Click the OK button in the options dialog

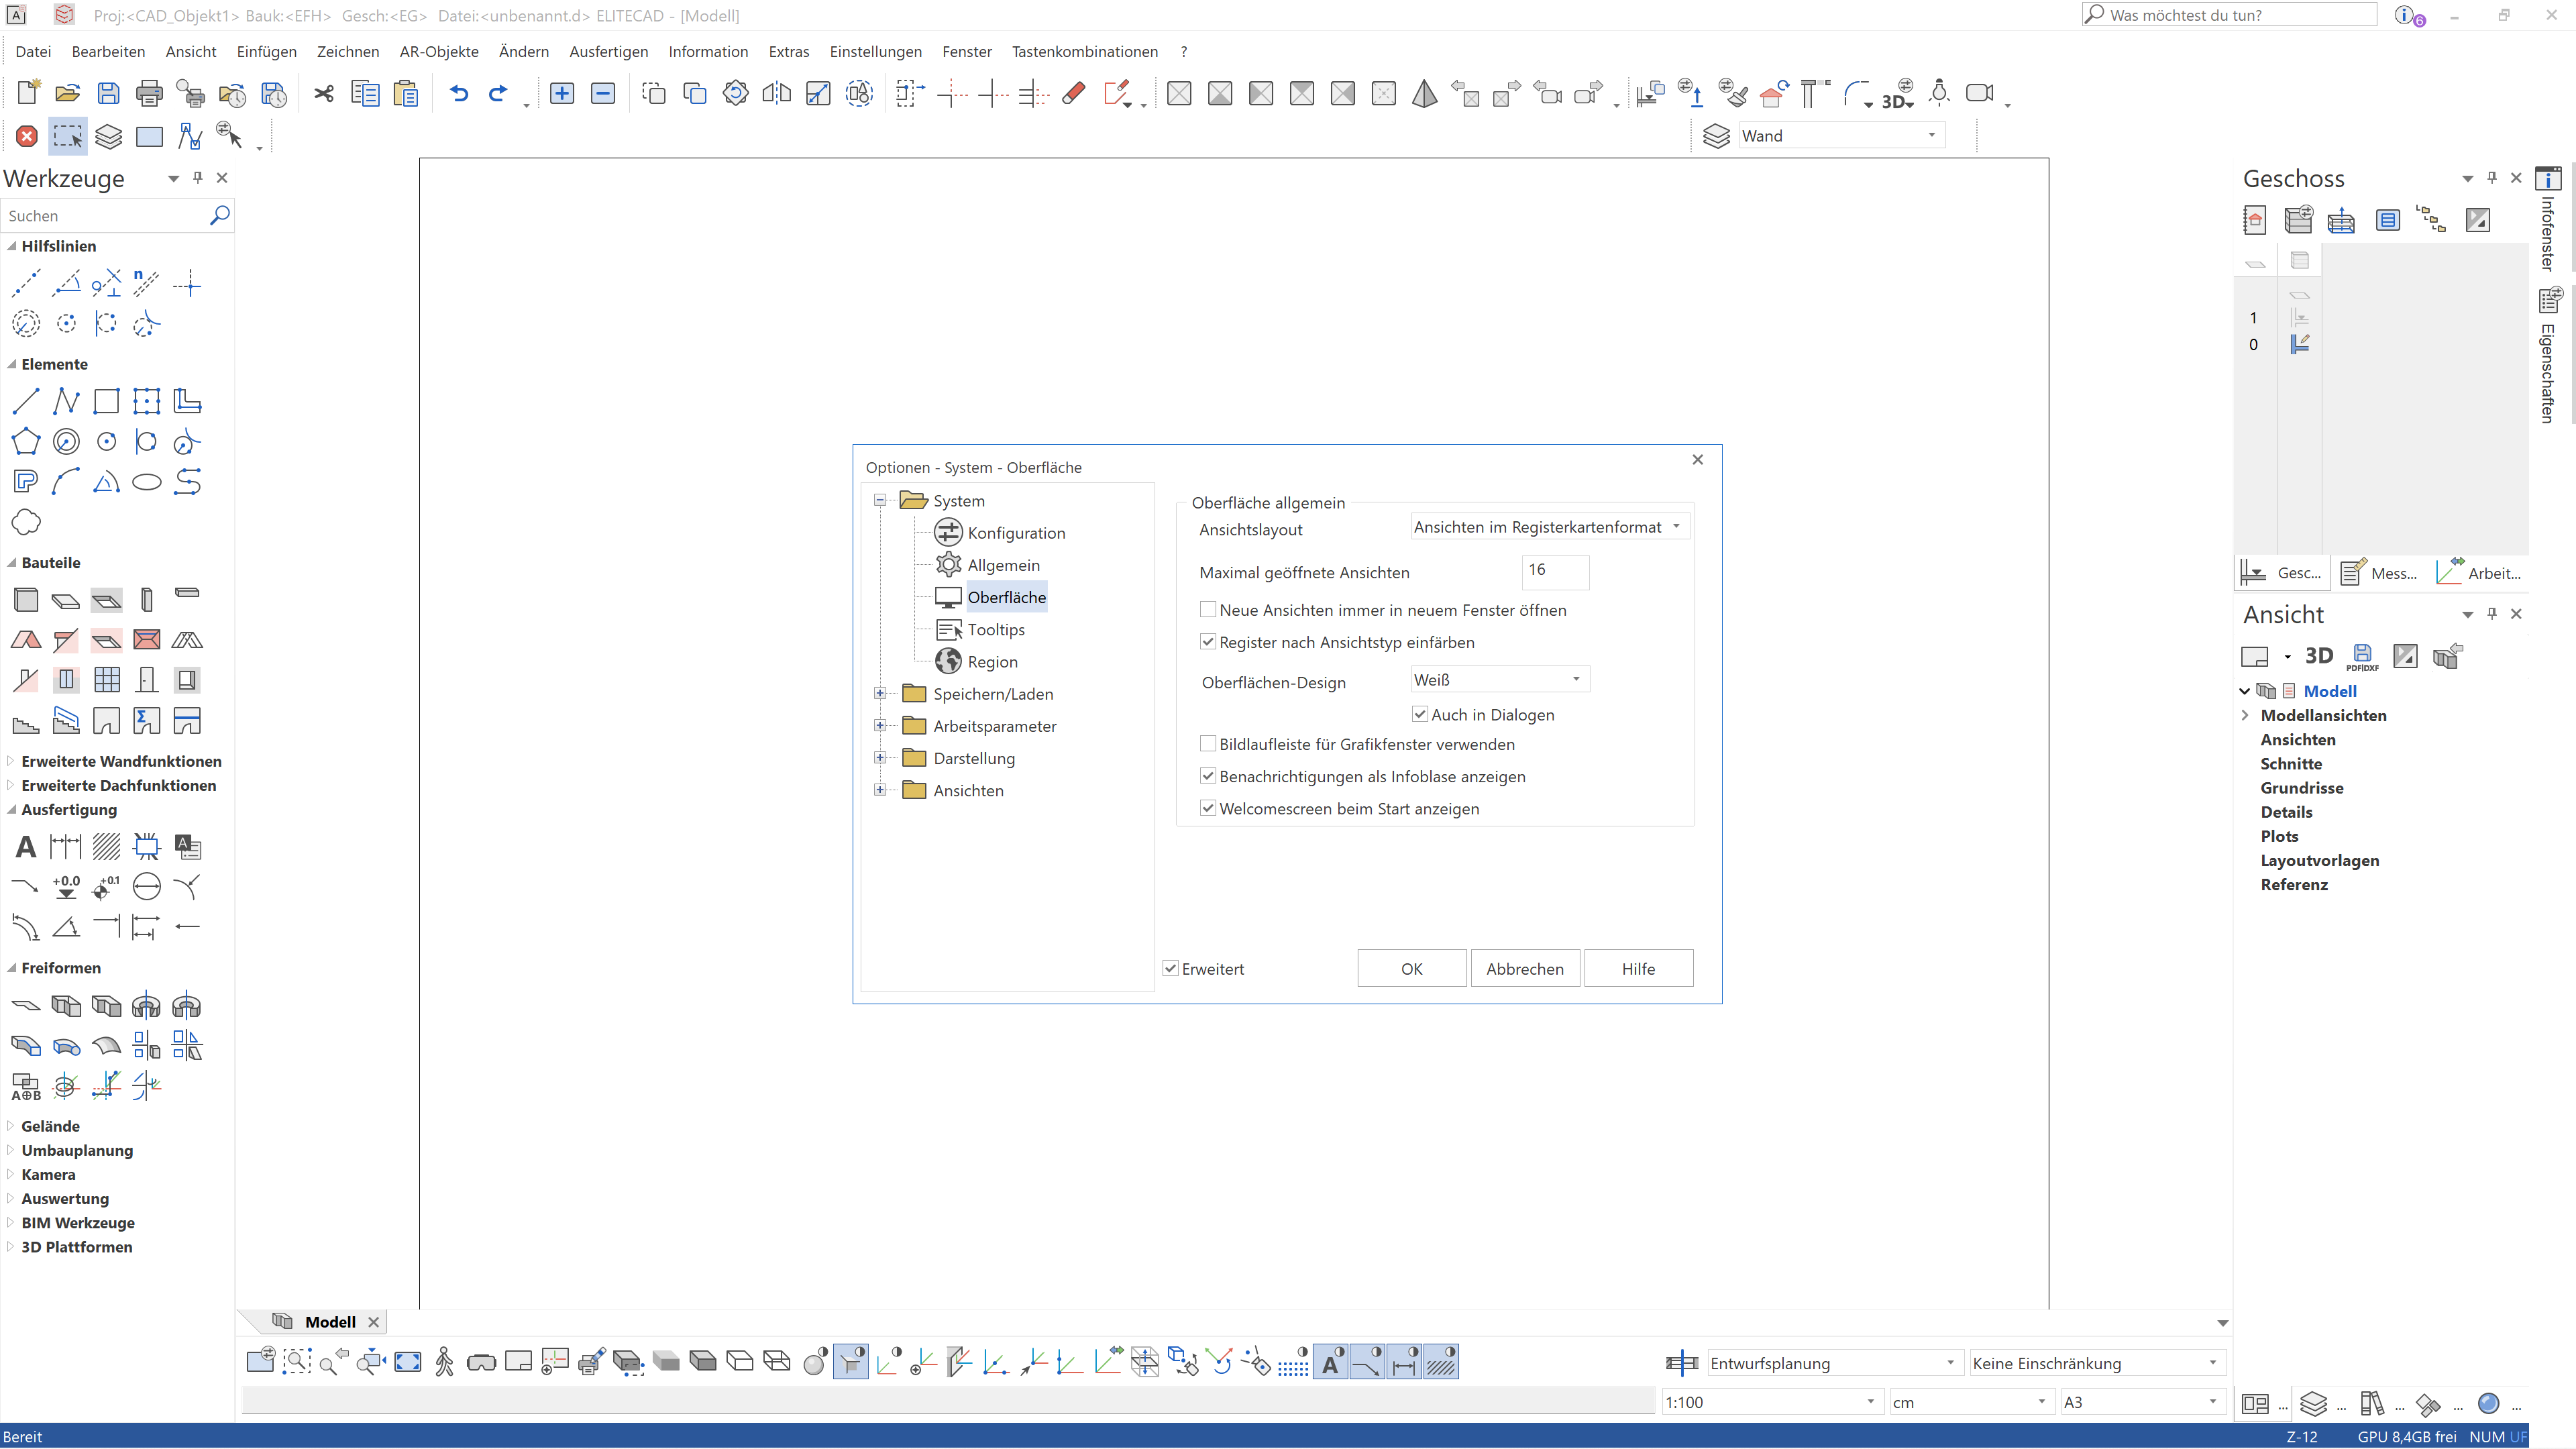tap(1411, 968)
